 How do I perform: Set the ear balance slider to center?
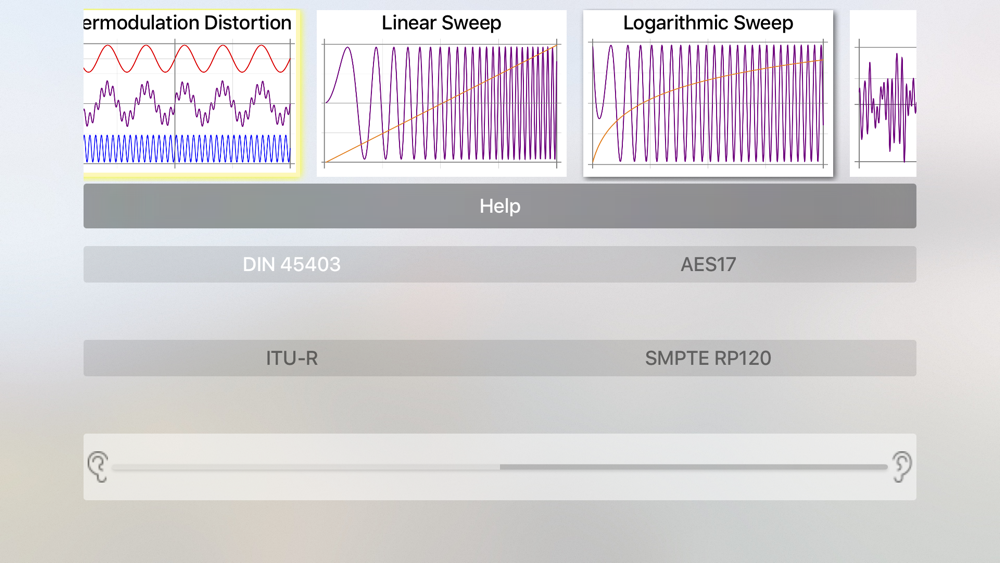tap(500, 467)
